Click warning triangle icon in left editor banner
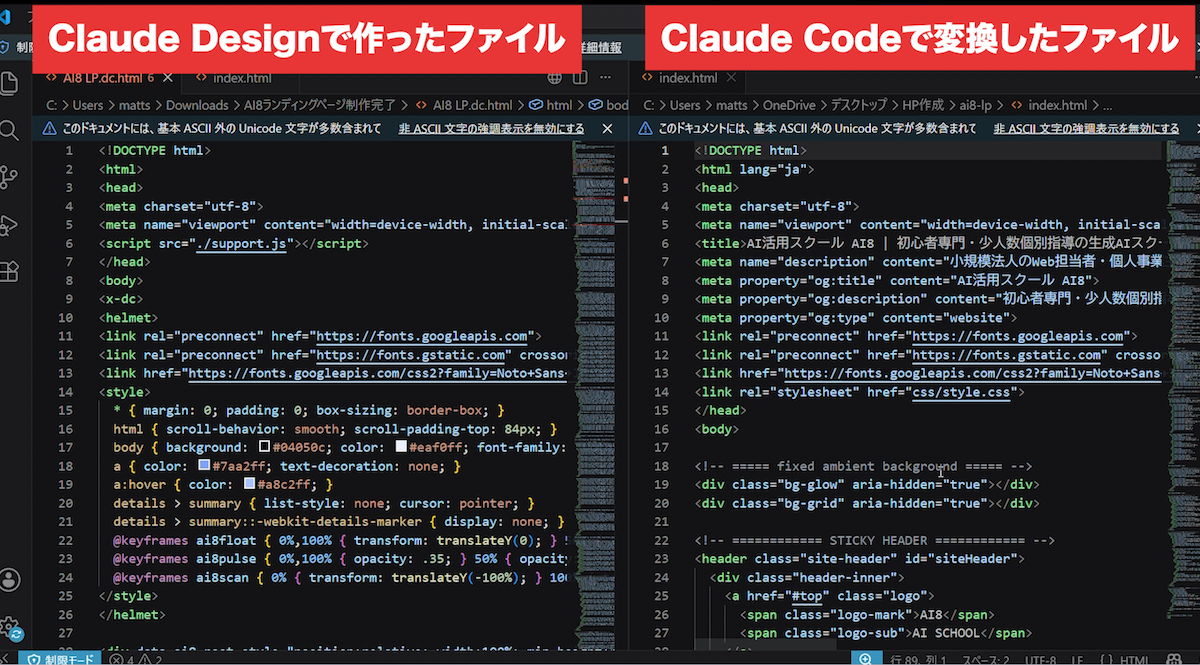 [50, 128]
